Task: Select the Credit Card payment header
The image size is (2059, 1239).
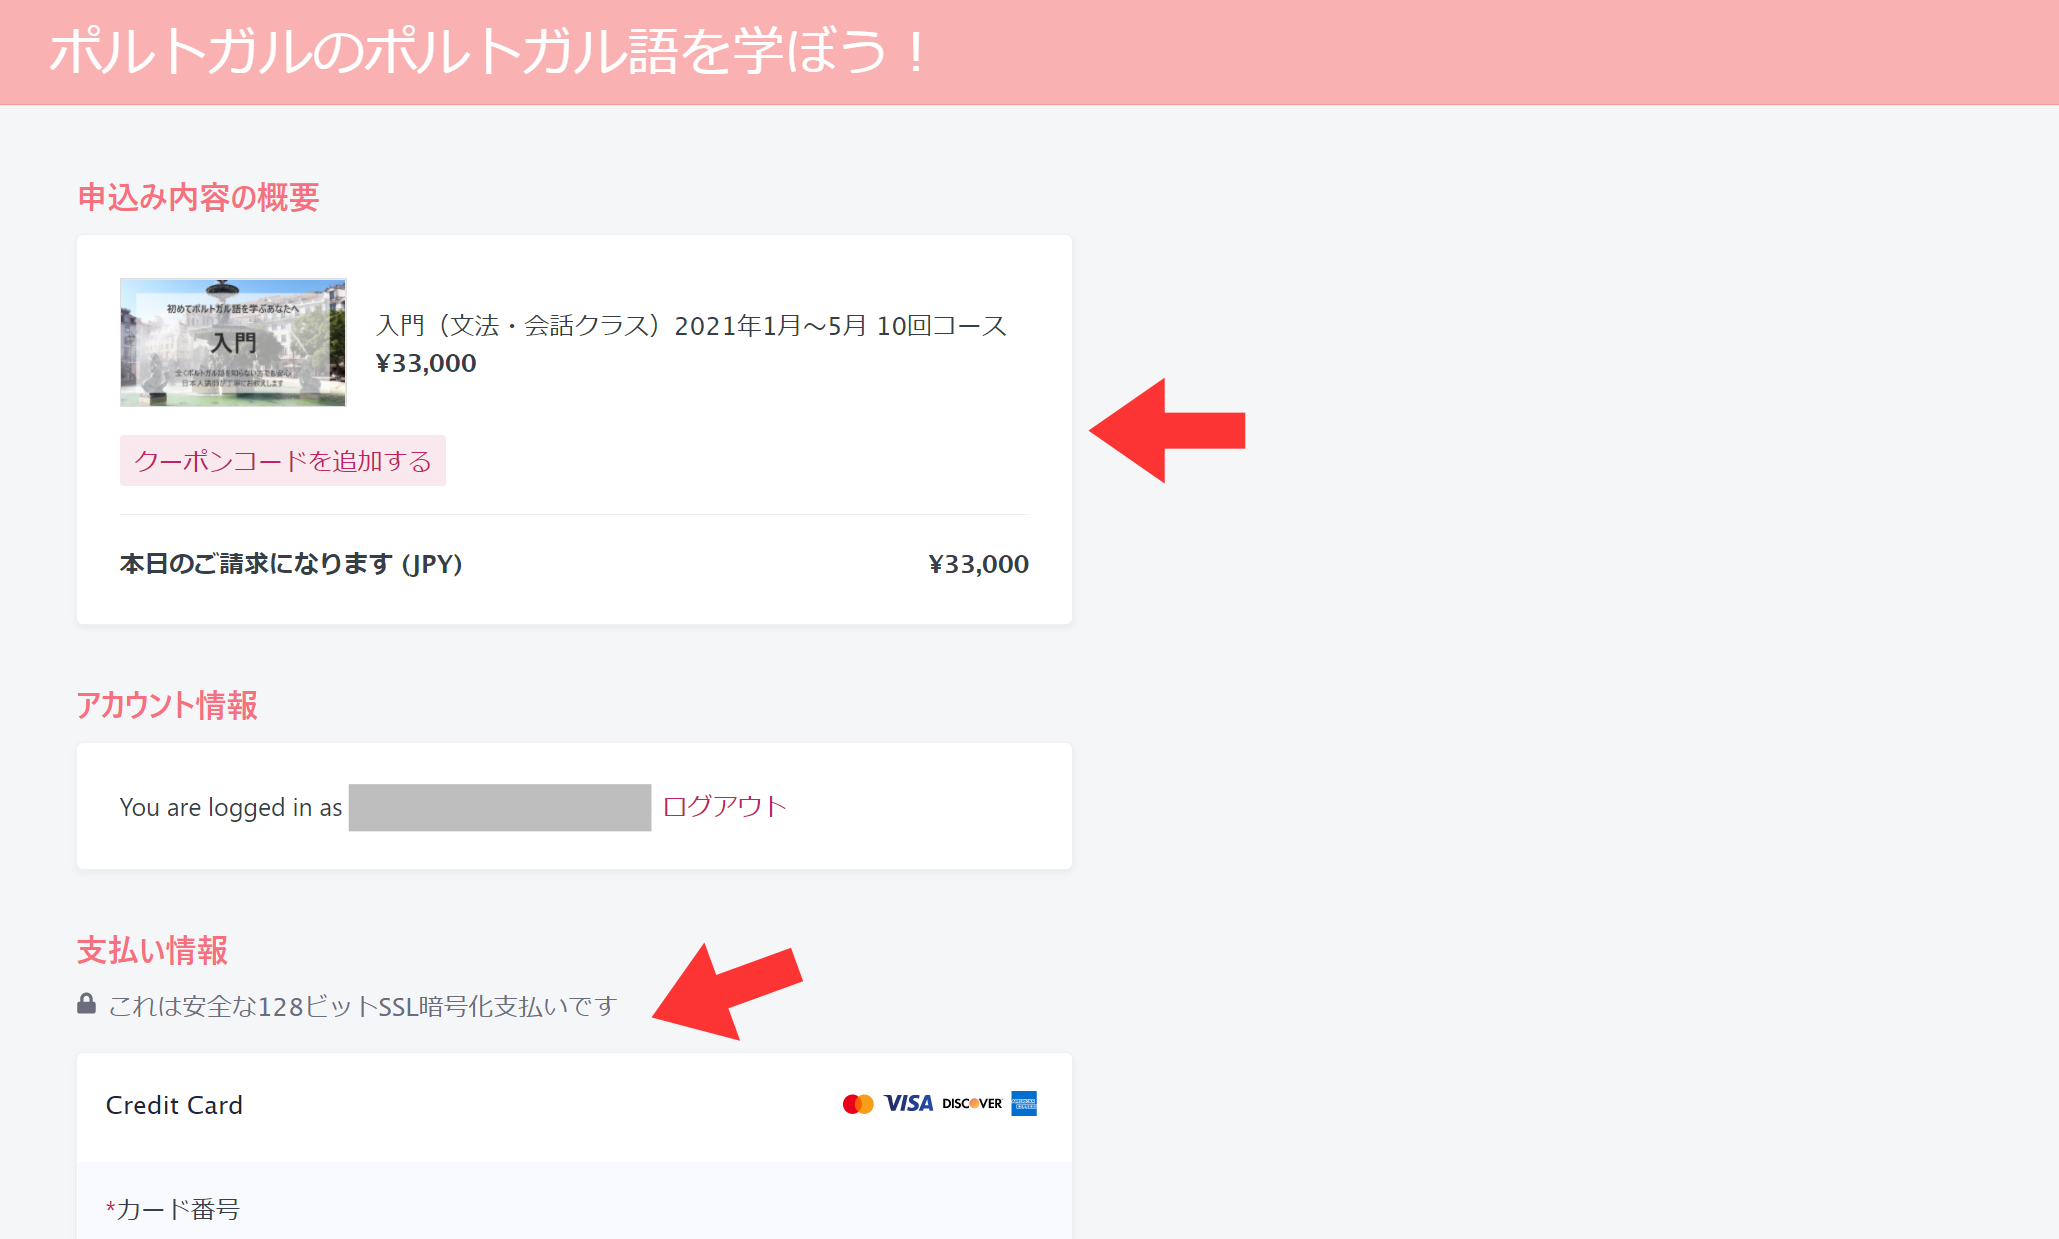Action: (x=574, y=1106)
